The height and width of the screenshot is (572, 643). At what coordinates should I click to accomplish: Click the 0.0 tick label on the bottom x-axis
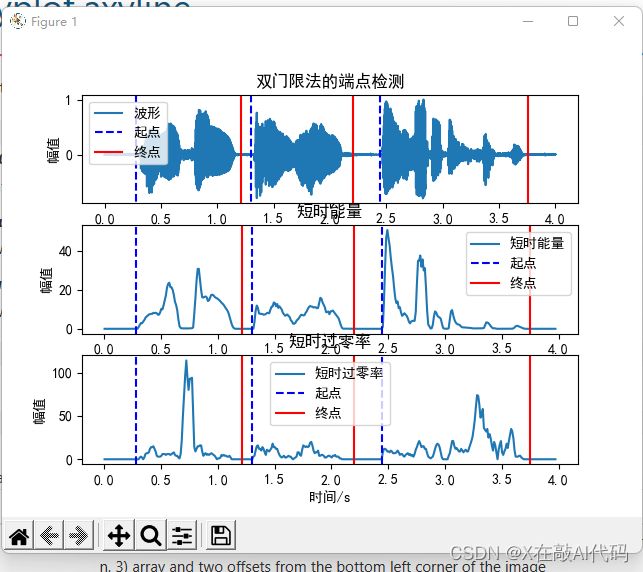pos(104,480)
